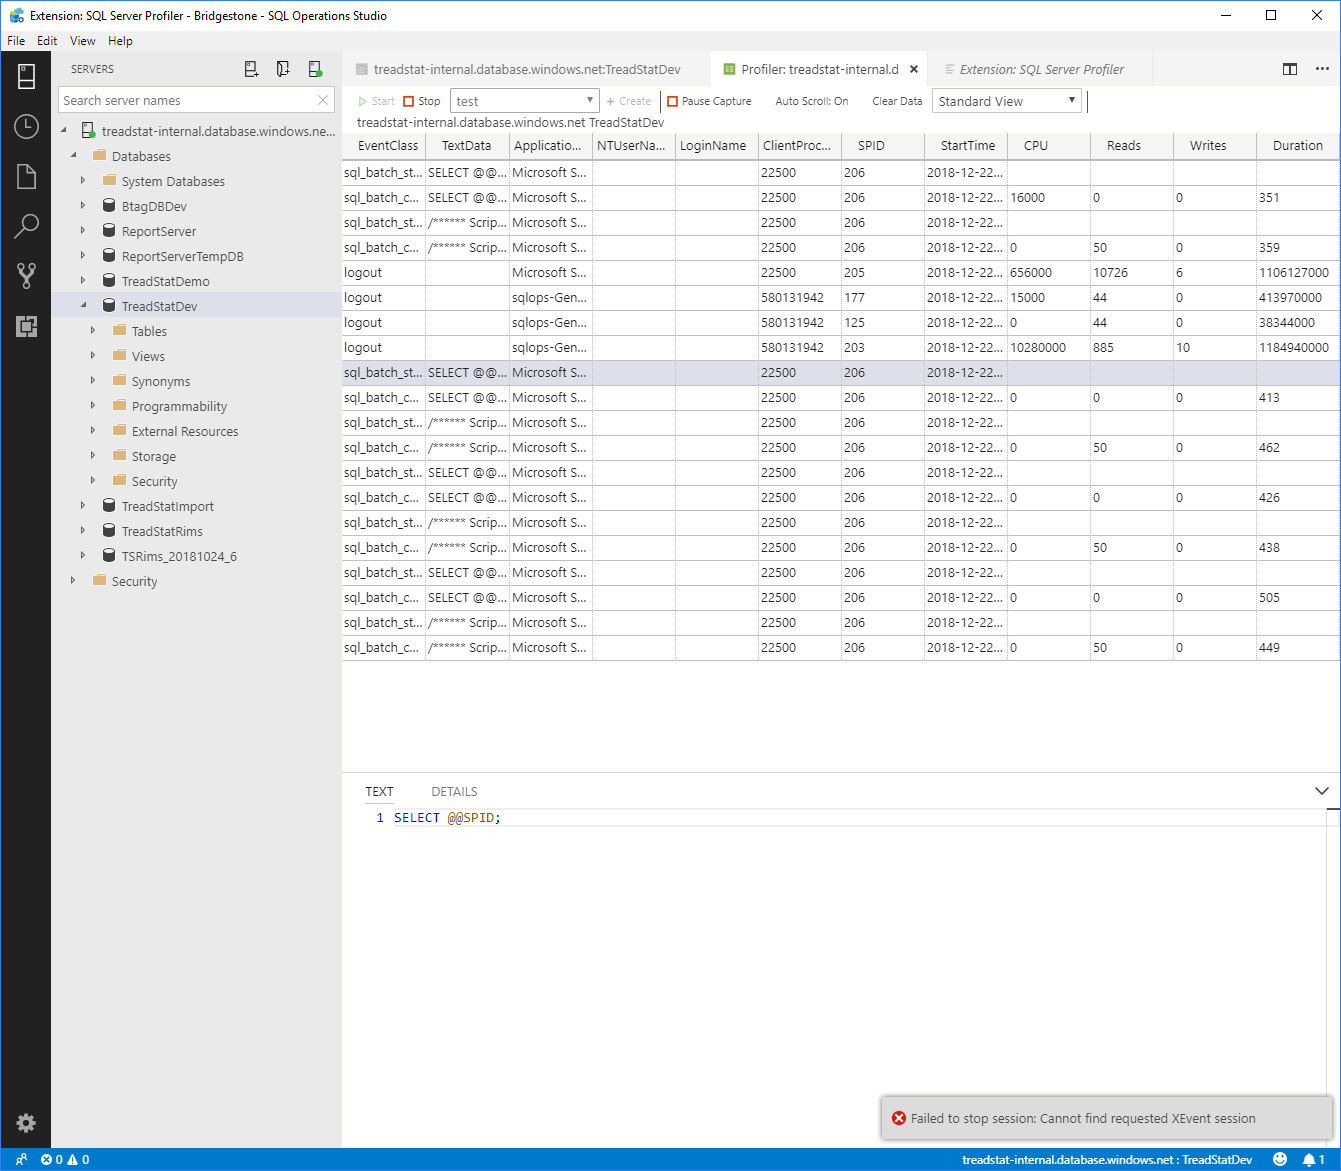Open Task History from the activity bar
Image resolution: width=1341 pixels, height=1171 pixels.
coord(26,126)
